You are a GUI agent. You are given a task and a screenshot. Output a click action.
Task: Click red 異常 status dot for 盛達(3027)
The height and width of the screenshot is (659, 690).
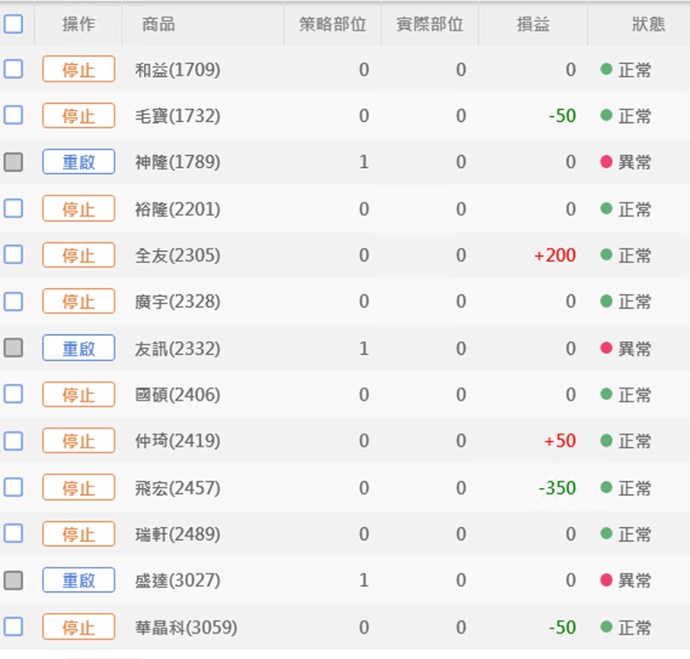pyautogui.click(x=606, y=580)
